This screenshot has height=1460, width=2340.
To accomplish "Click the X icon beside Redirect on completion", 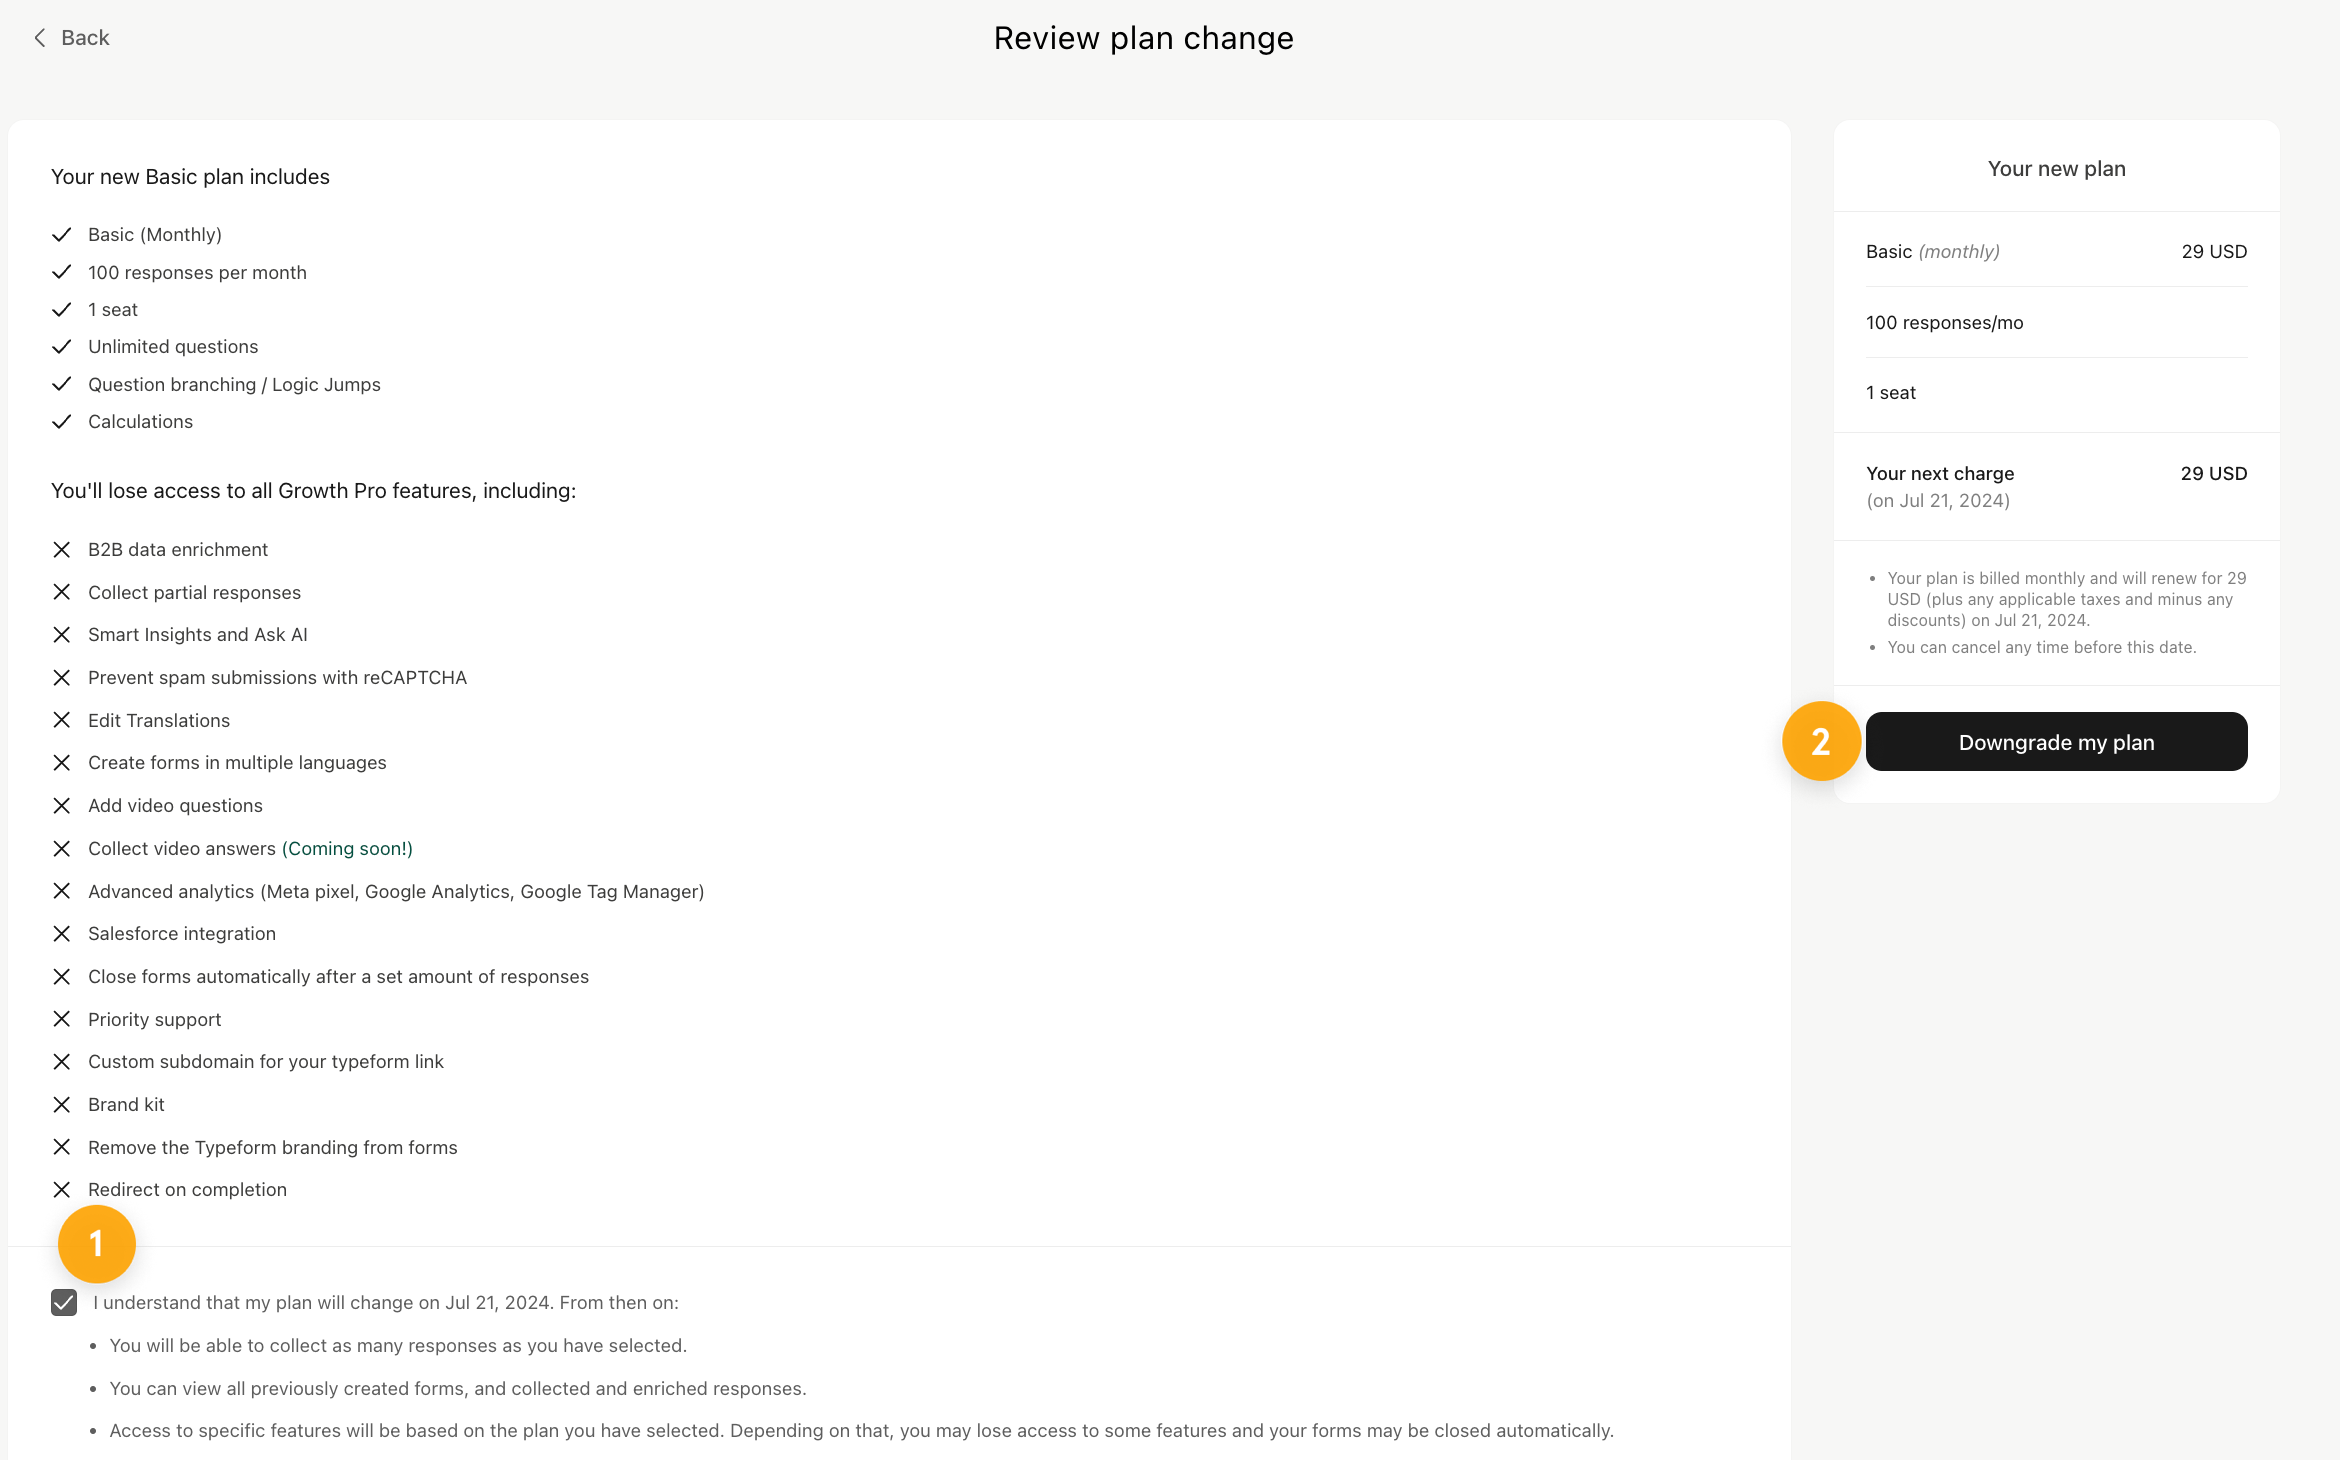I will [62, 1190].
